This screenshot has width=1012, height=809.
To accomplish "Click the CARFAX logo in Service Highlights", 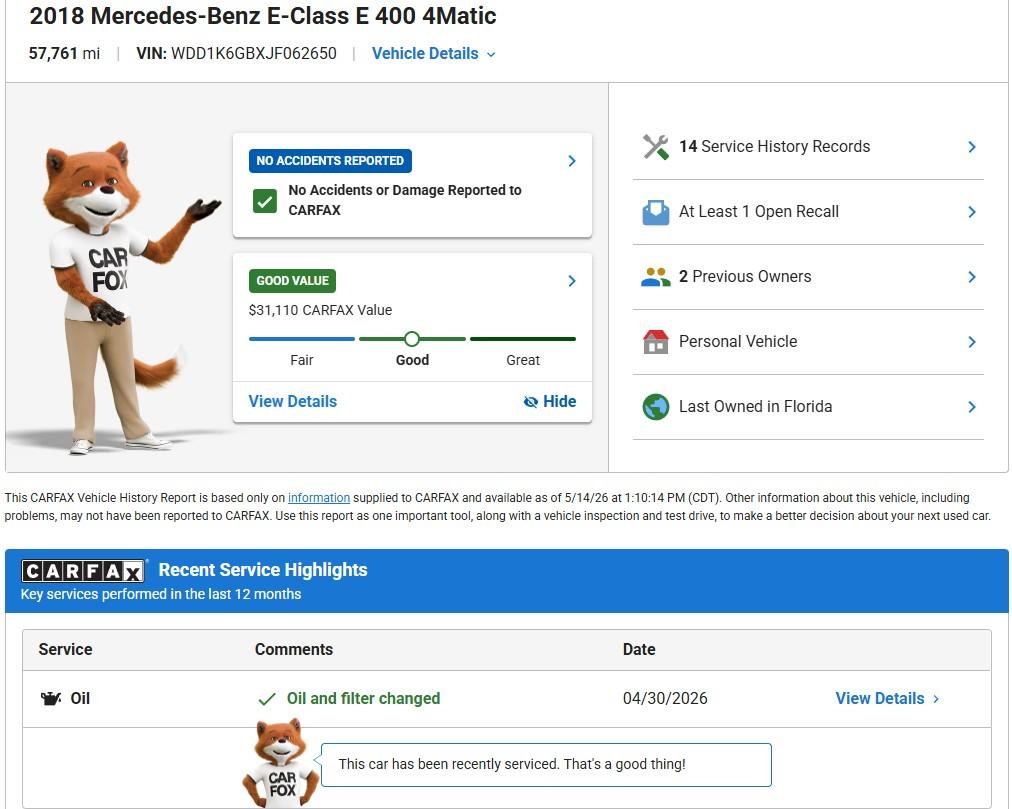I will pos(83,571).
